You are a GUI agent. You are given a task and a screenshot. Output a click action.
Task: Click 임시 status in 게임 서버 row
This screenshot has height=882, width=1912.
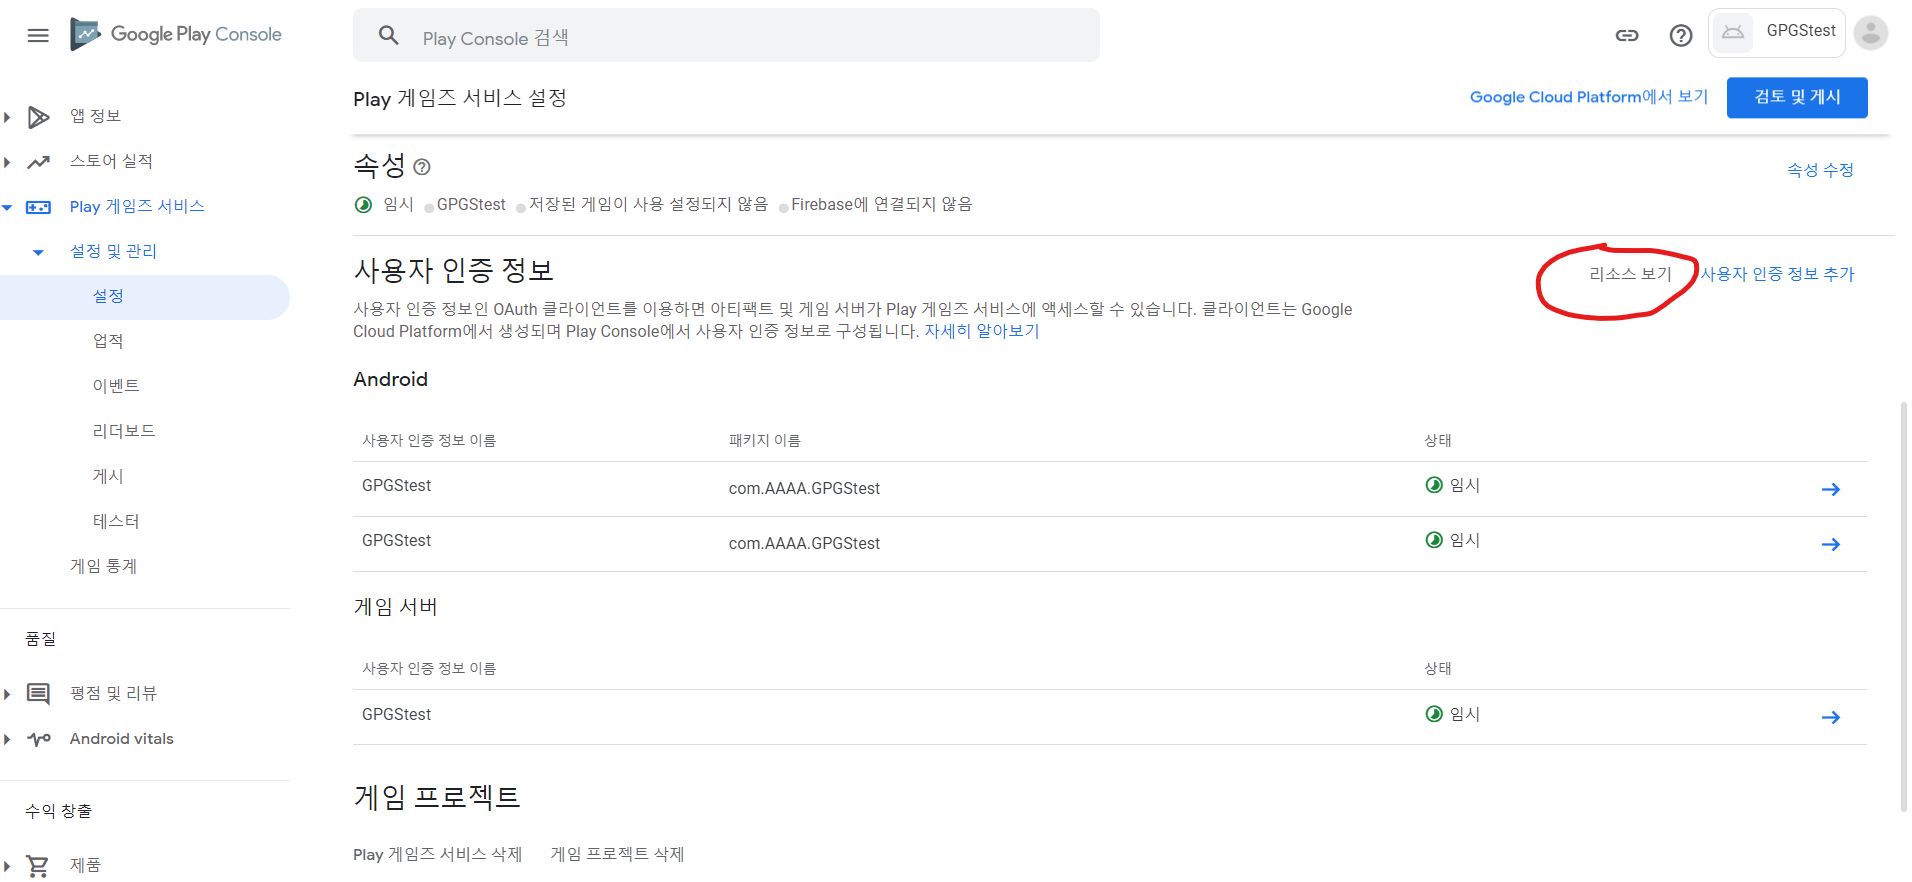(1452, 714)
